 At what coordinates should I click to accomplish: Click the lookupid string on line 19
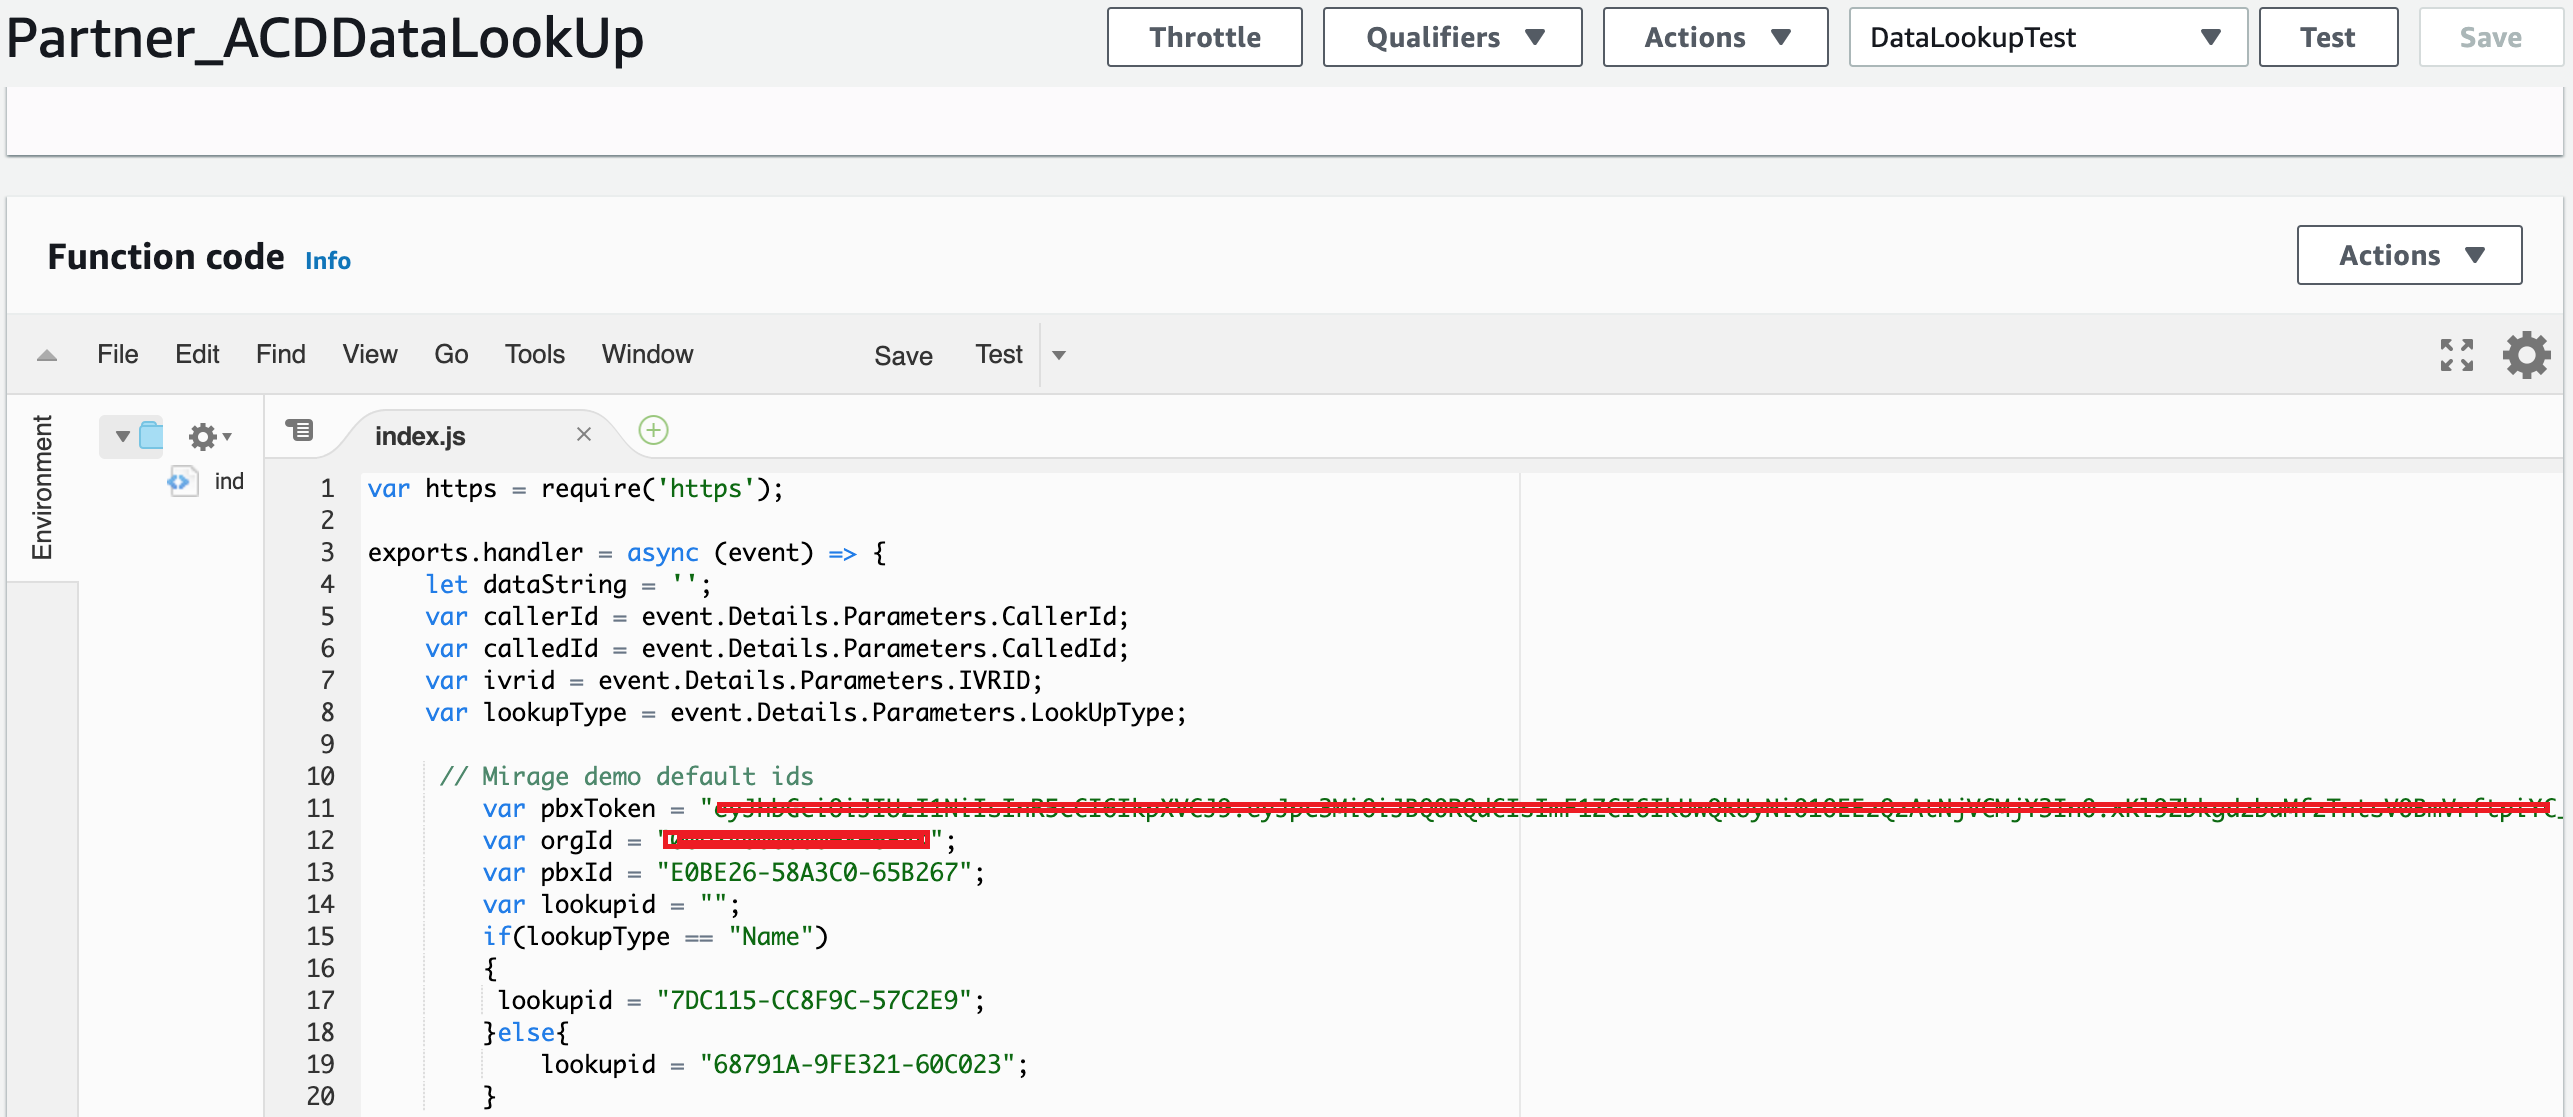[857, 1064]
